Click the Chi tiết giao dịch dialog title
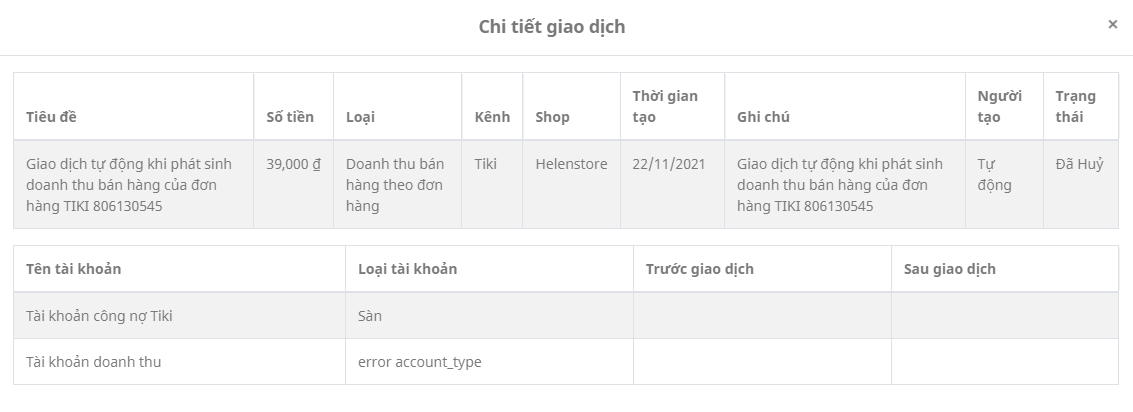The height and width of the screenshot is (412, 1133). click(552, 27)
